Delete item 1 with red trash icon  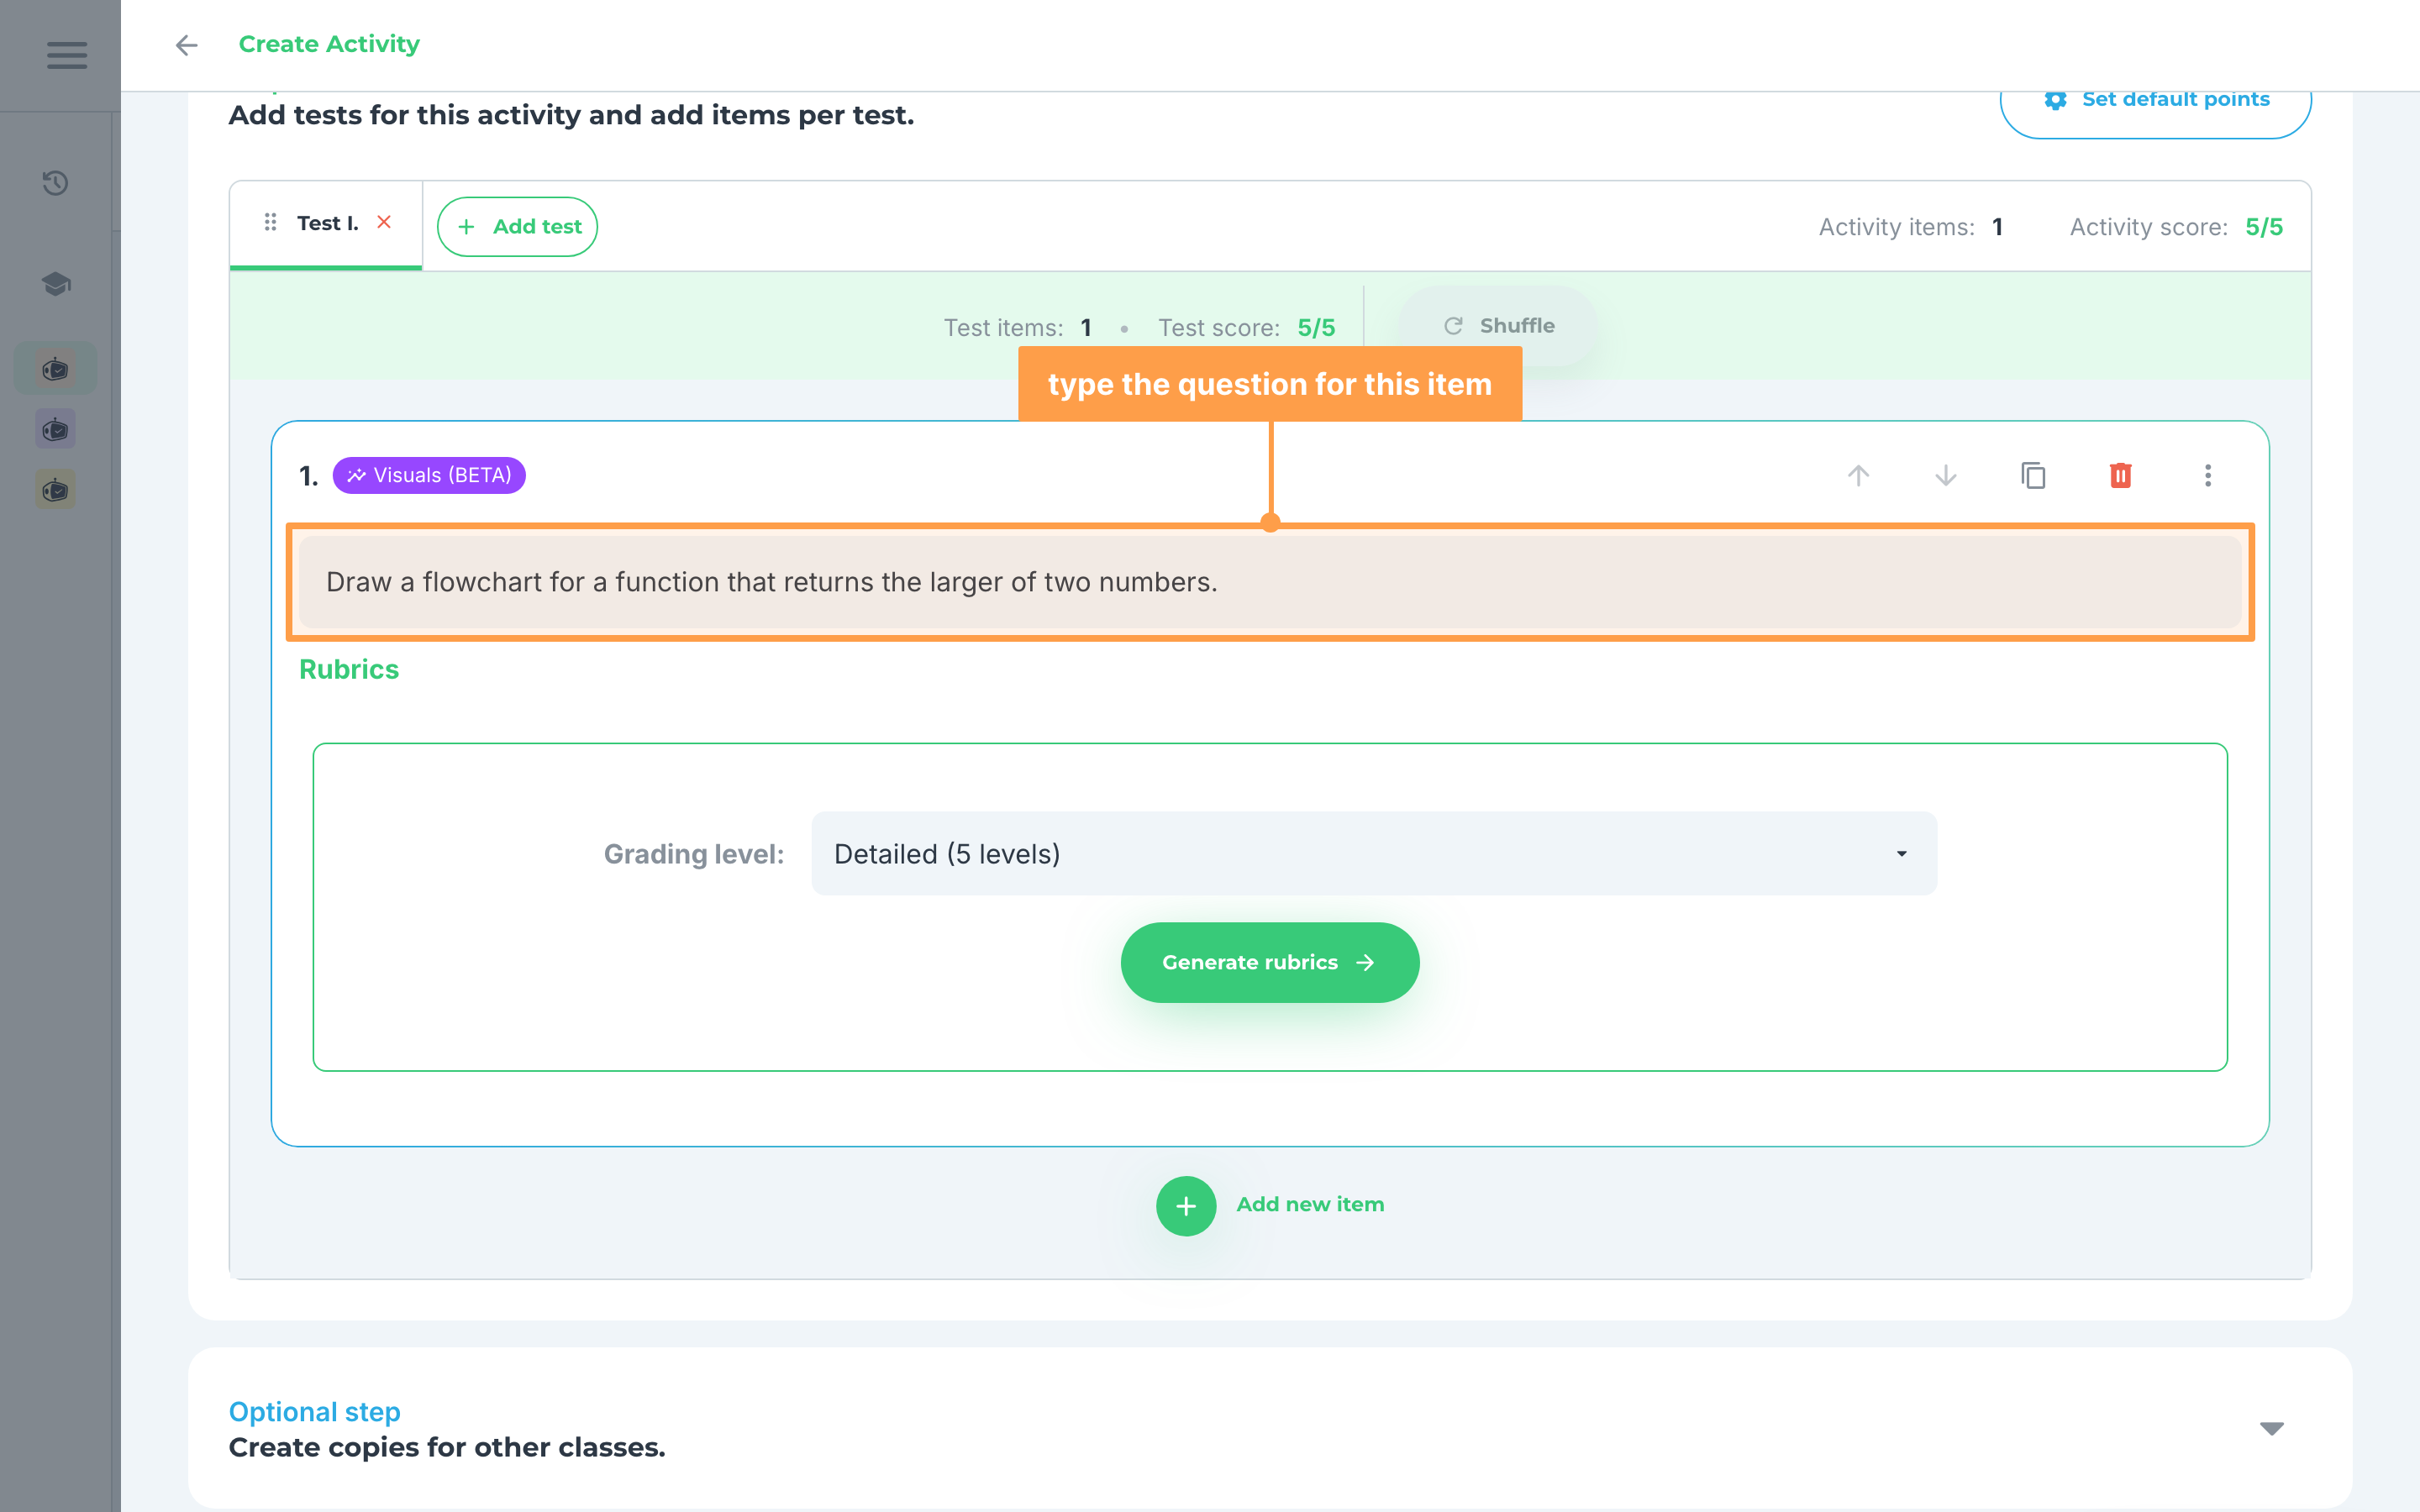[x=2120, y=475]
